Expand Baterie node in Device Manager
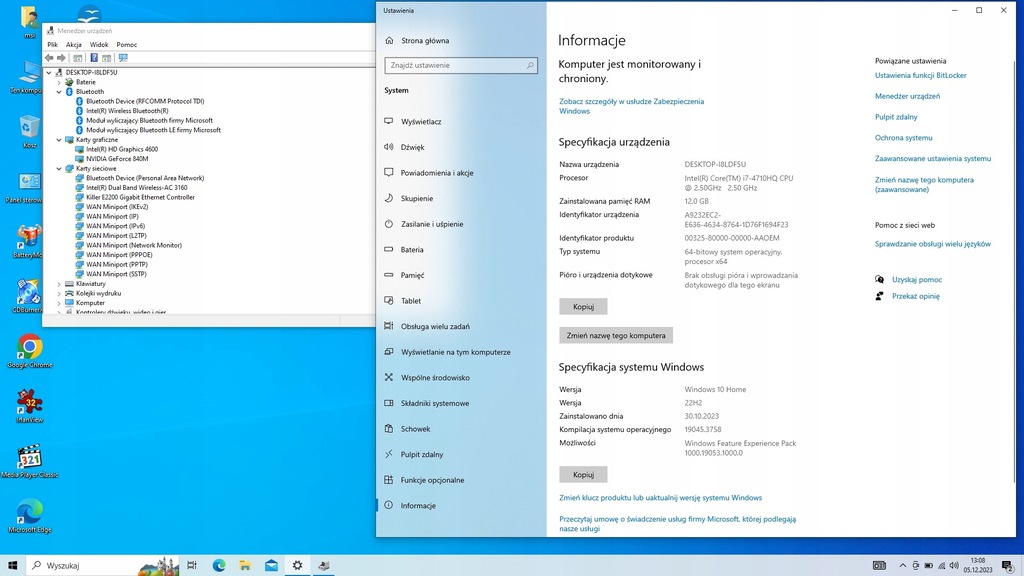Viewport: 1024px width, 576px height. (59, 82)
